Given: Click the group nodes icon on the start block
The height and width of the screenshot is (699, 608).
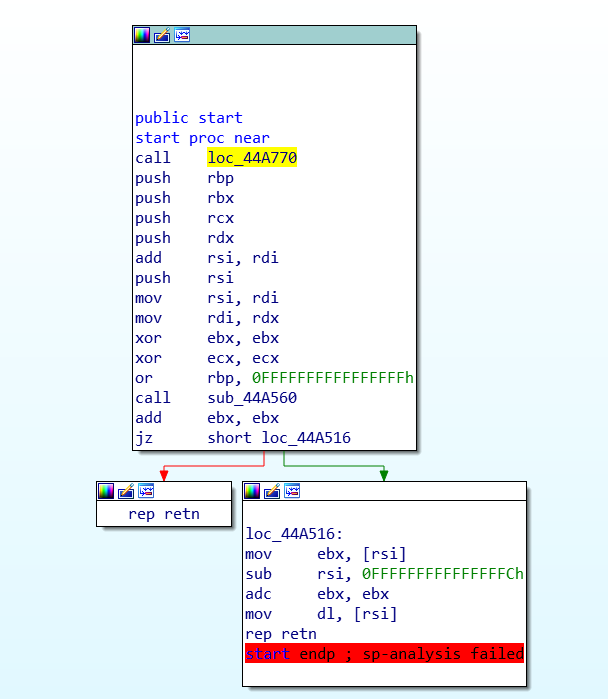Looking at the screenshot, I should (182, 34).
